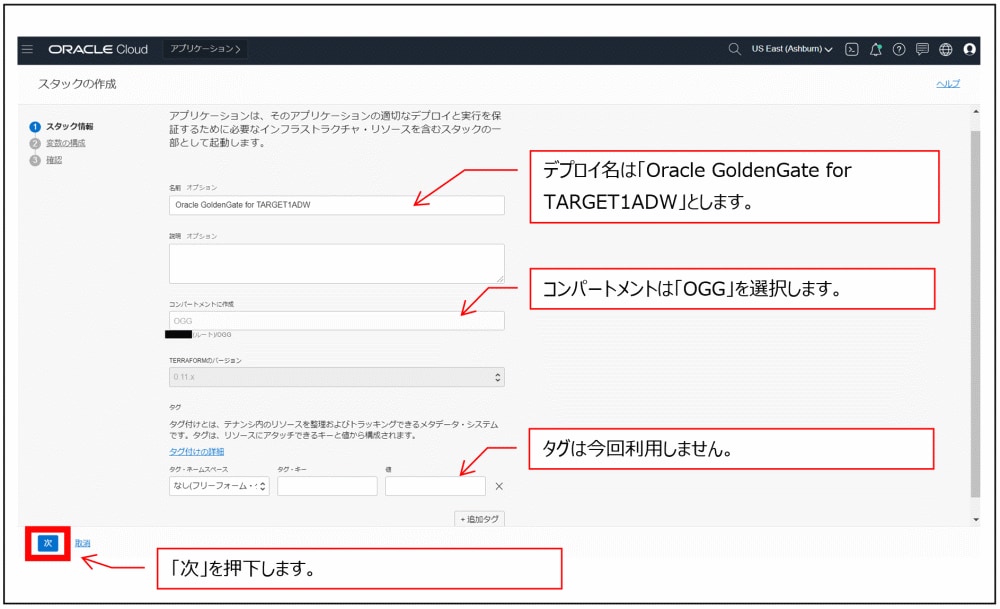Click the tag 値 input field

[435, 486]
